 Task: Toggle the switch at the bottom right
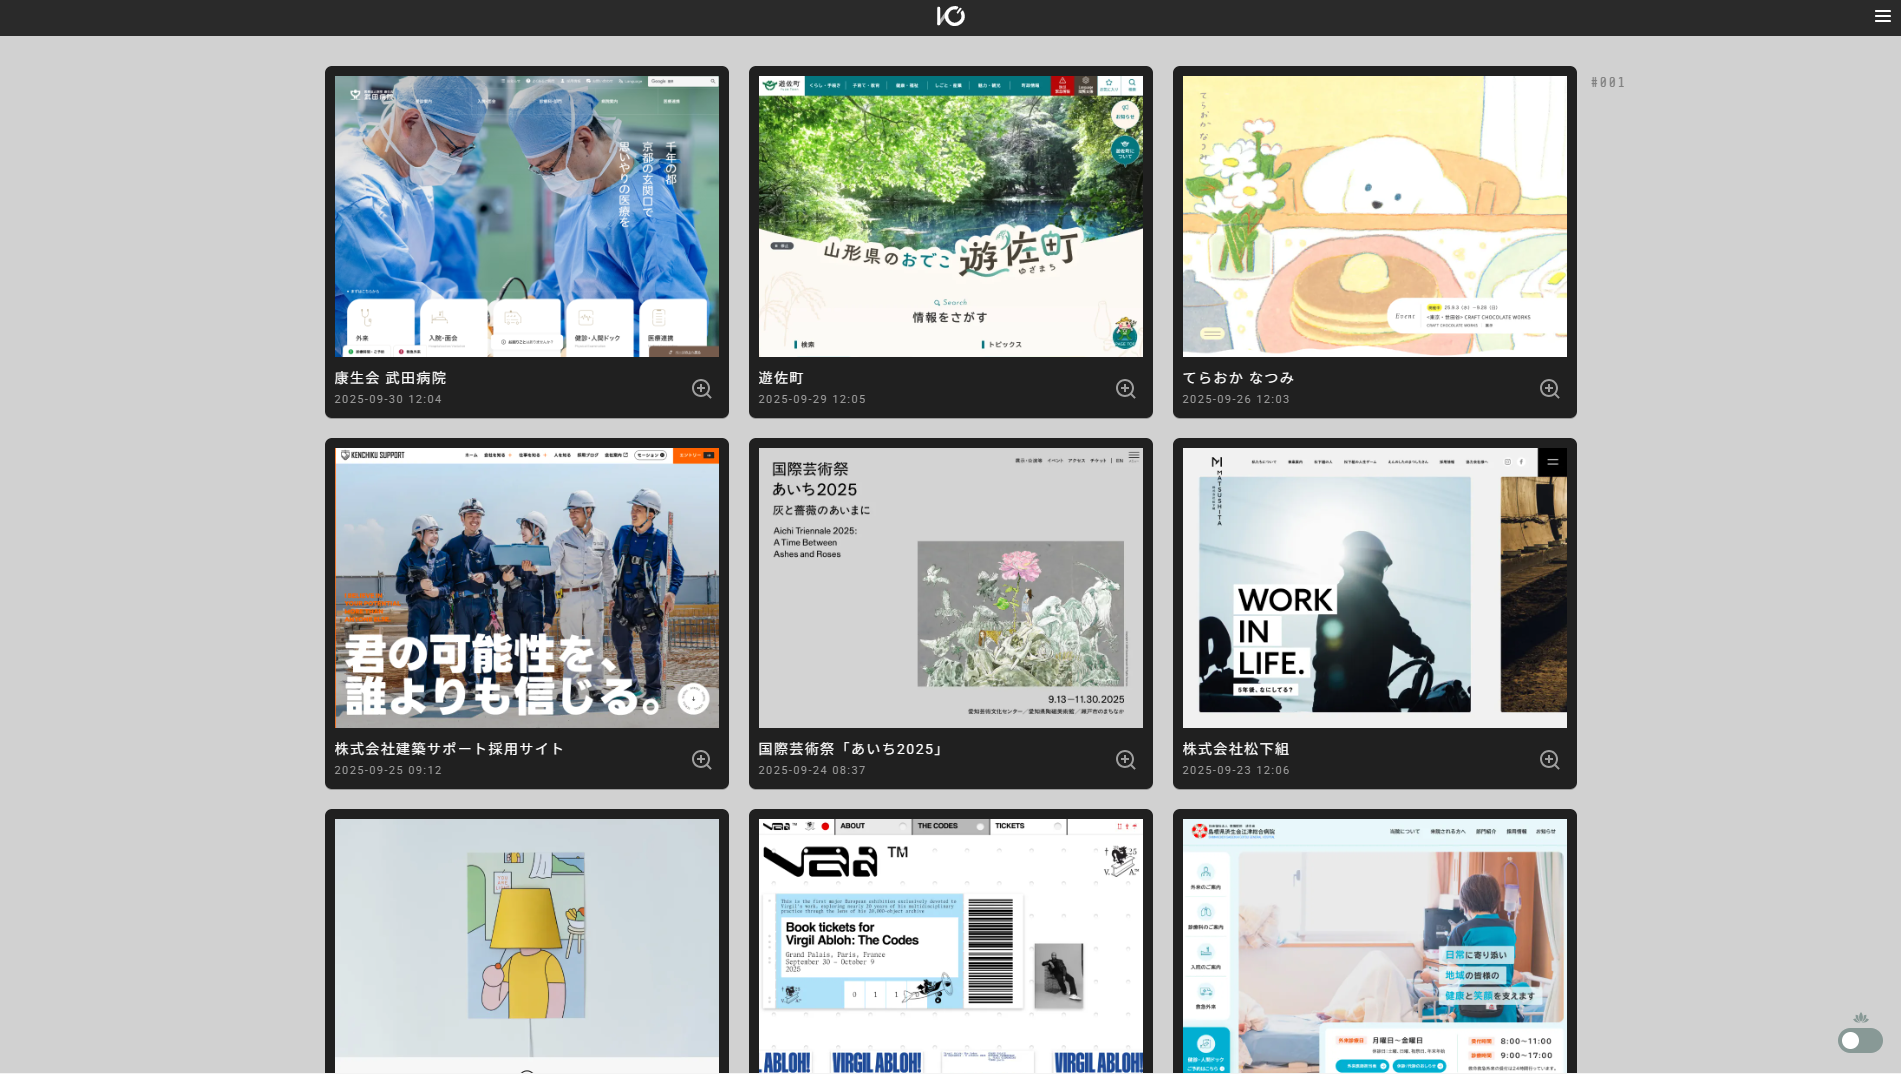coord(1860,1041)
